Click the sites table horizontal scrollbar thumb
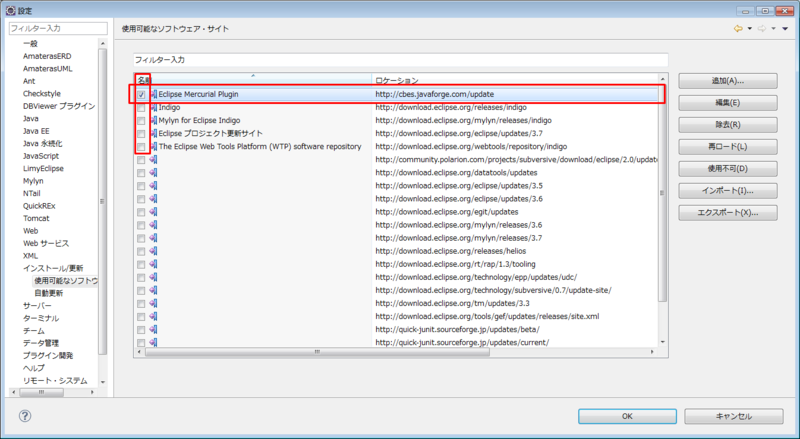Screen dimensions: 800x439 coord(317,352)
